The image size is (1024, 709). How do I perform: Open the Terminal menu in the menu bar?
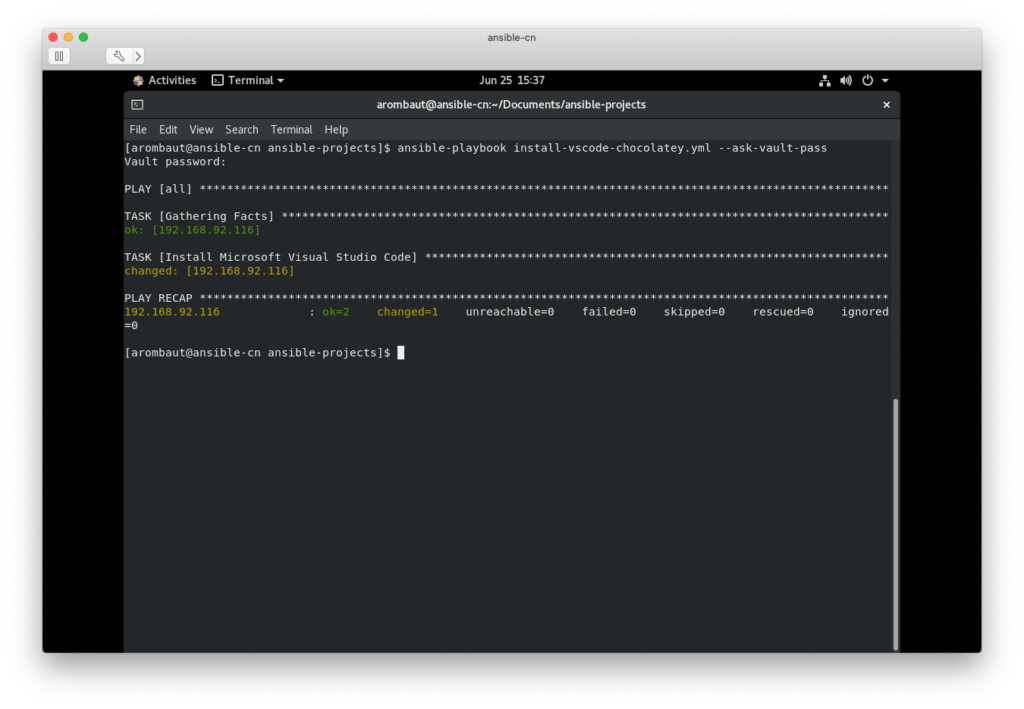291,129
